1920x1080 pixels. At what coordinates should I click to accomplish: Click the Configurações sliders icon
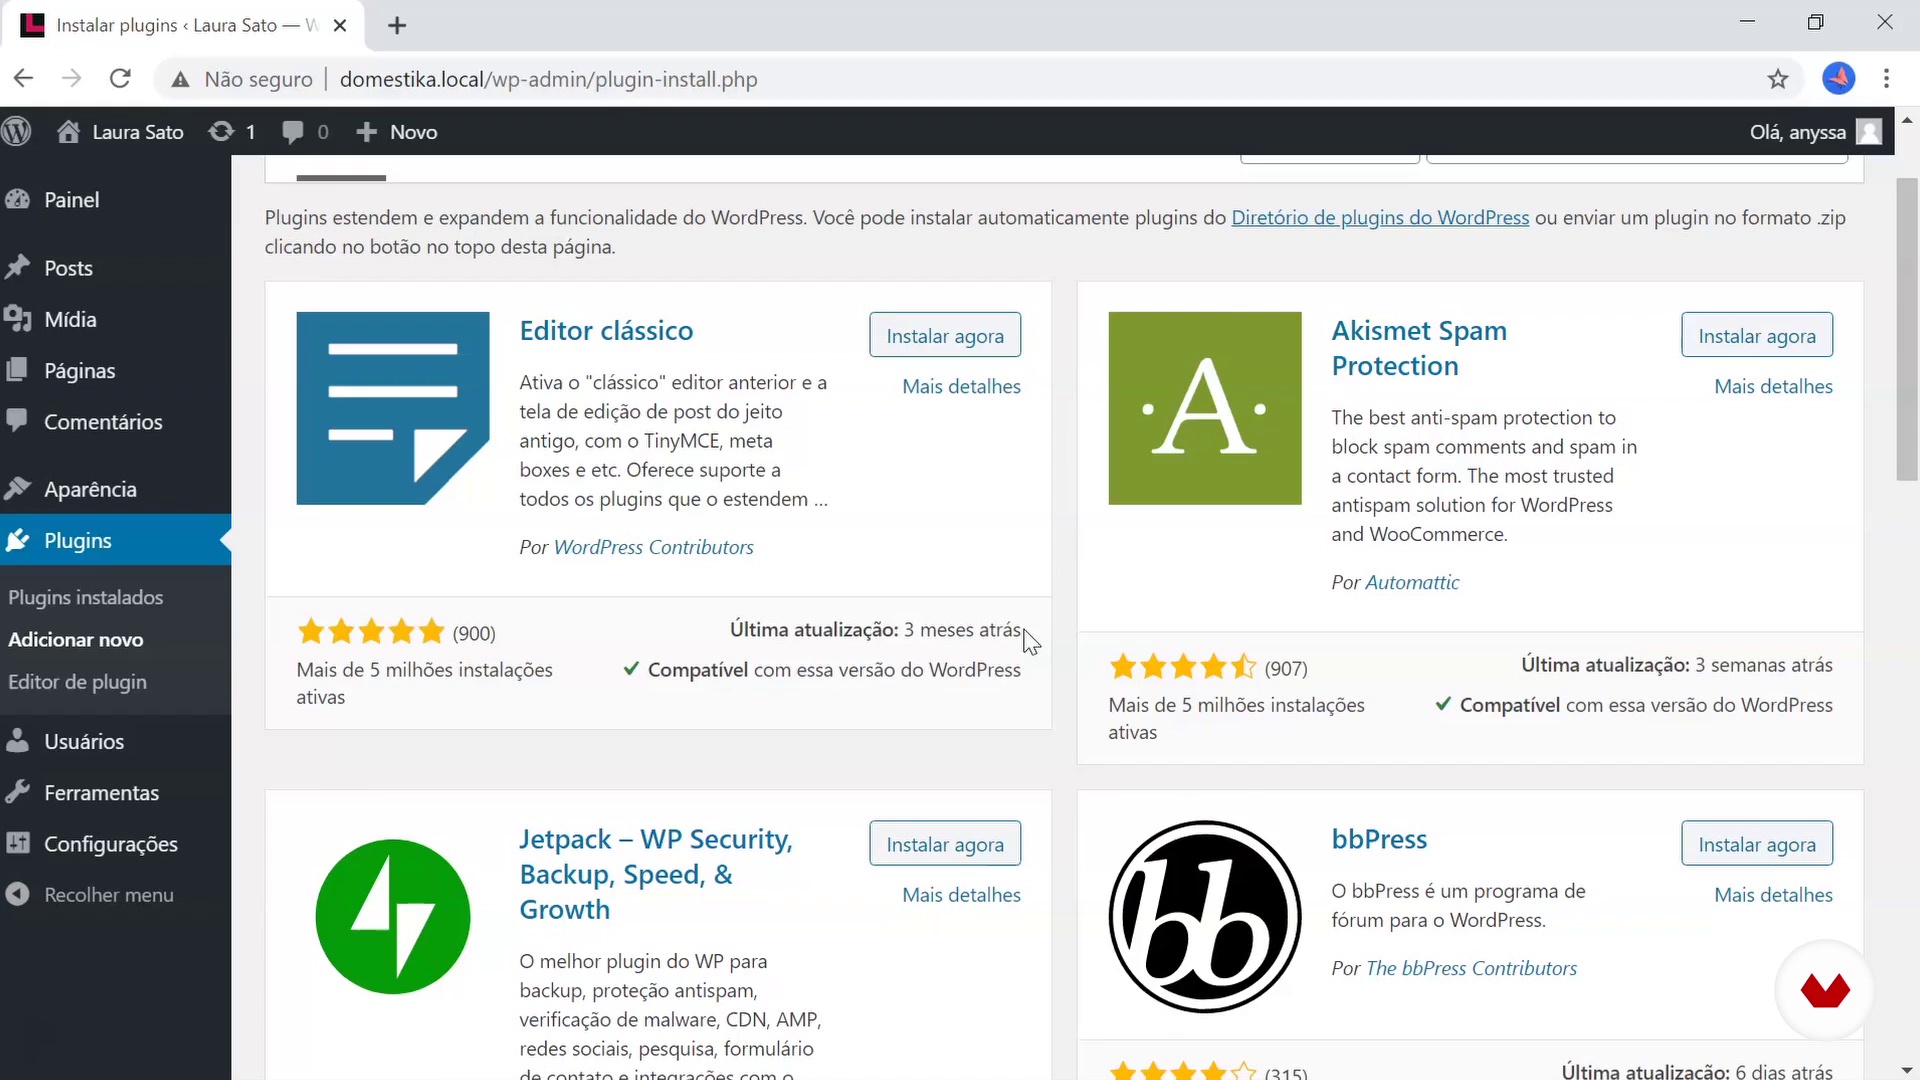click(x=17, y=843)
